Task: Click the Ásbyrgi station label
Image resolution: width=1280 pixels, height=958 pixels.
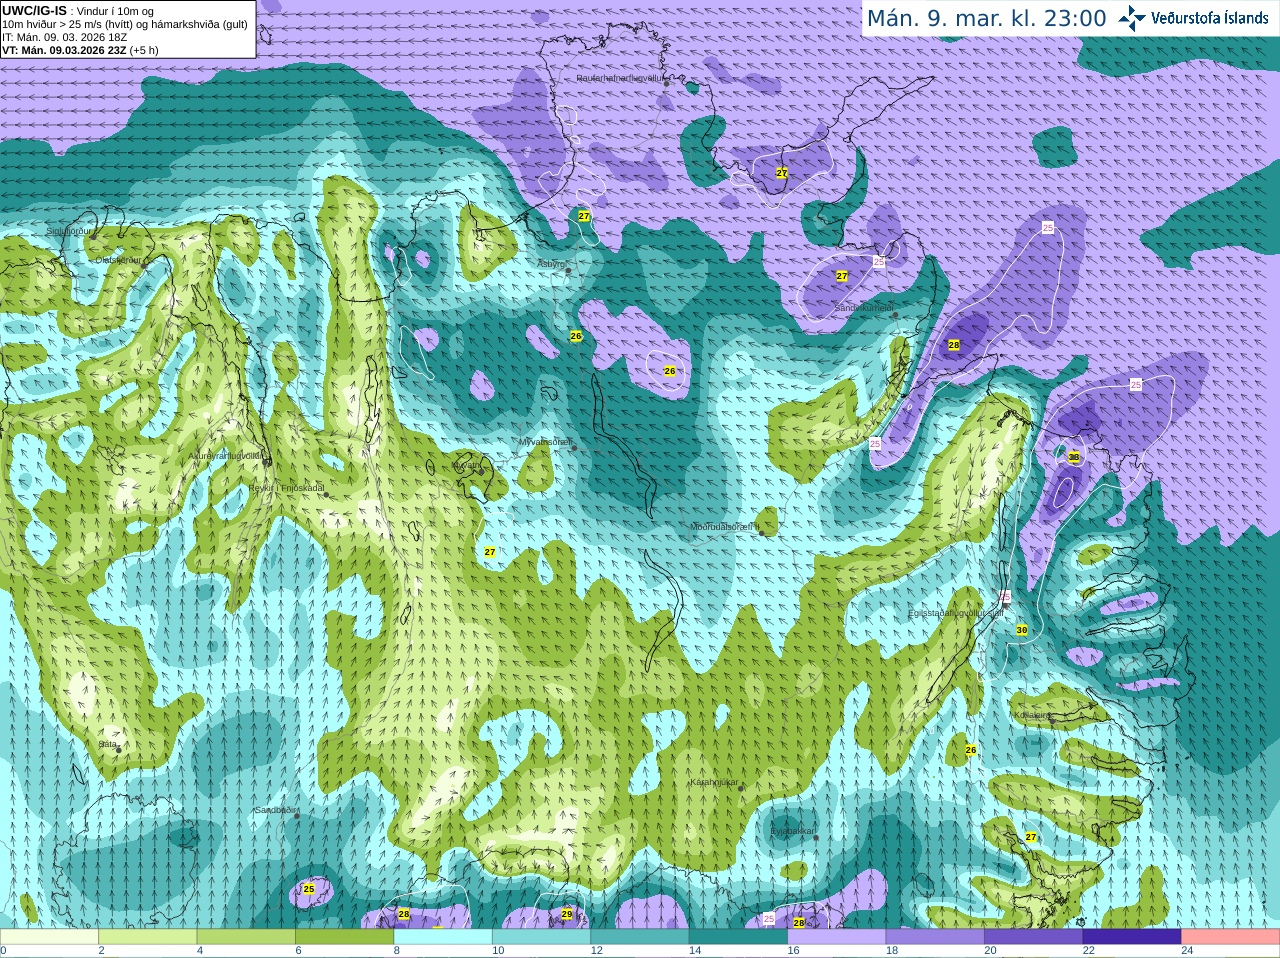Action: coord(552,264)
